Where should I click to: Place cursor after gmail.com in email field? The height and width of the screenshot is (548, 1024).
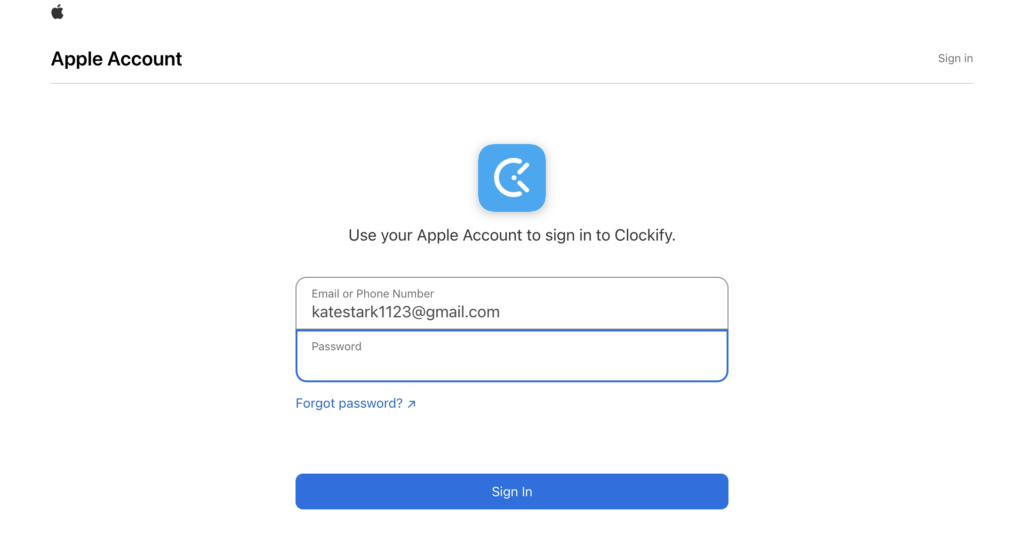pos(502,312)
